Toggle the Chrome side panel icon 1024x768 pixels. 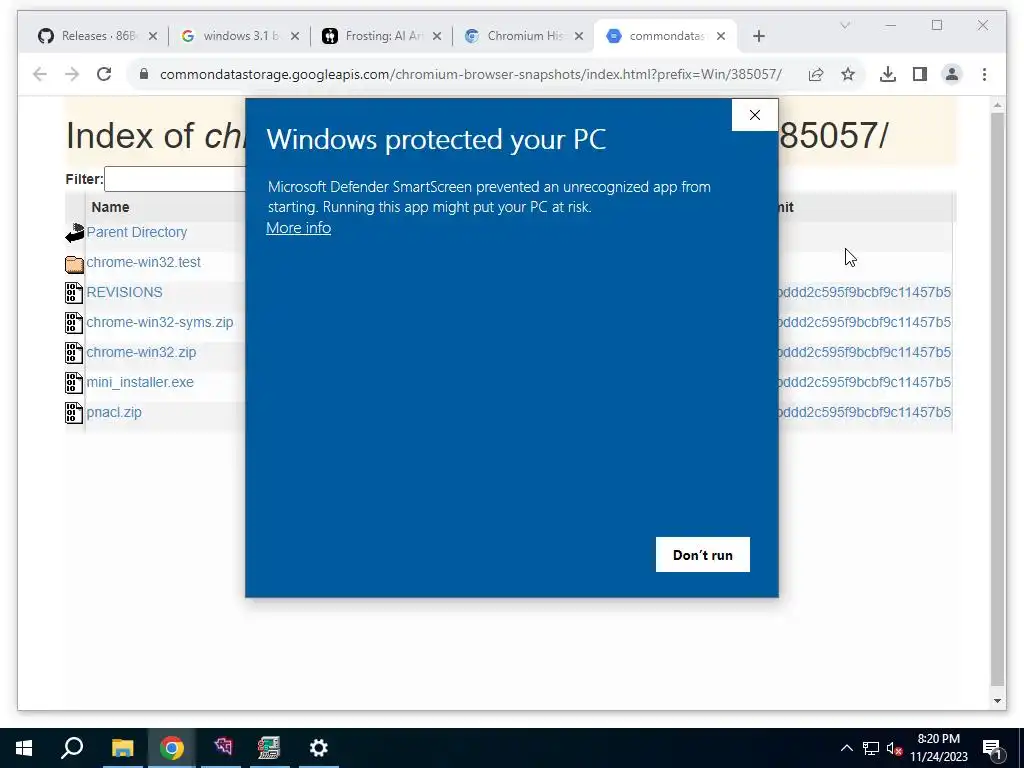920,74
